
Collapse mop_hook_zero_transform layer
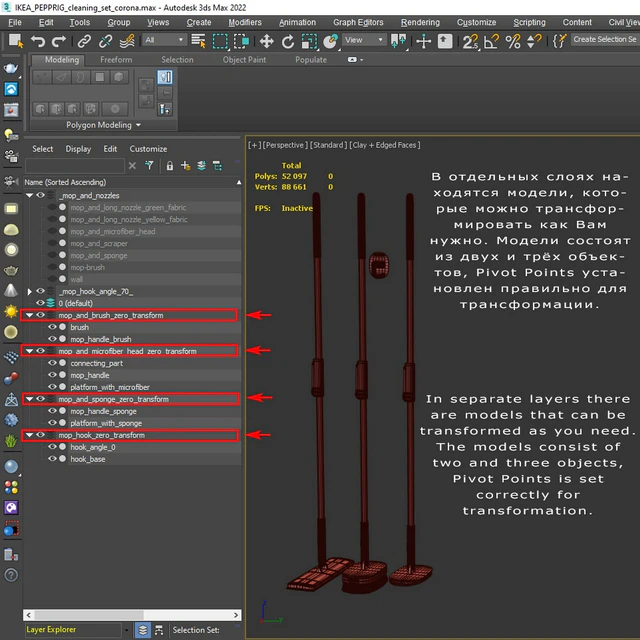click(x=29, y=435)
